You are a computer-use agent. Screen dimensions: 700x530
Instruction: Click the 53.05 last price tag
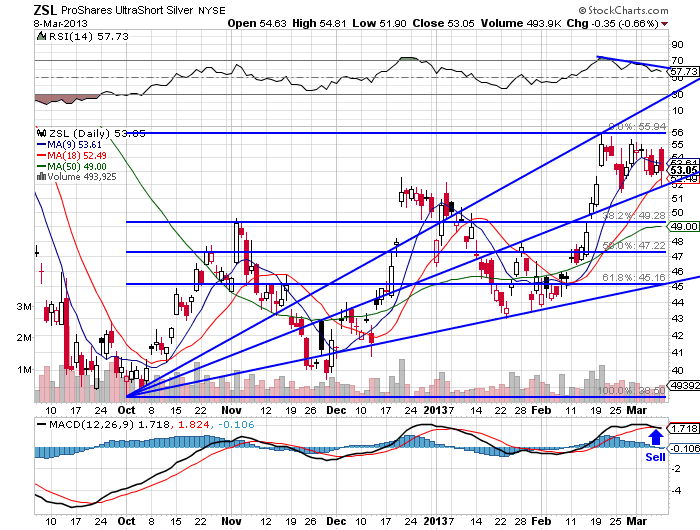click(x=684, y=171)
